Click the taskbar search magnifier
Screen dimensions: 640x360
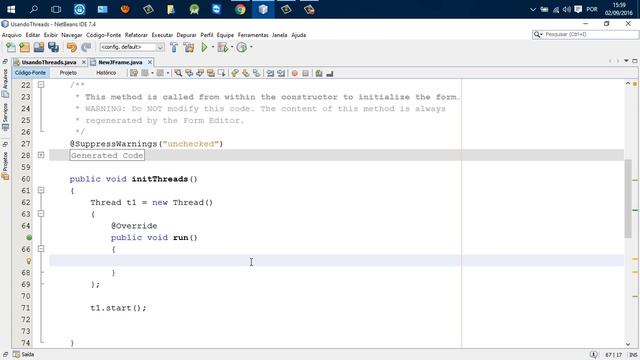34,9
